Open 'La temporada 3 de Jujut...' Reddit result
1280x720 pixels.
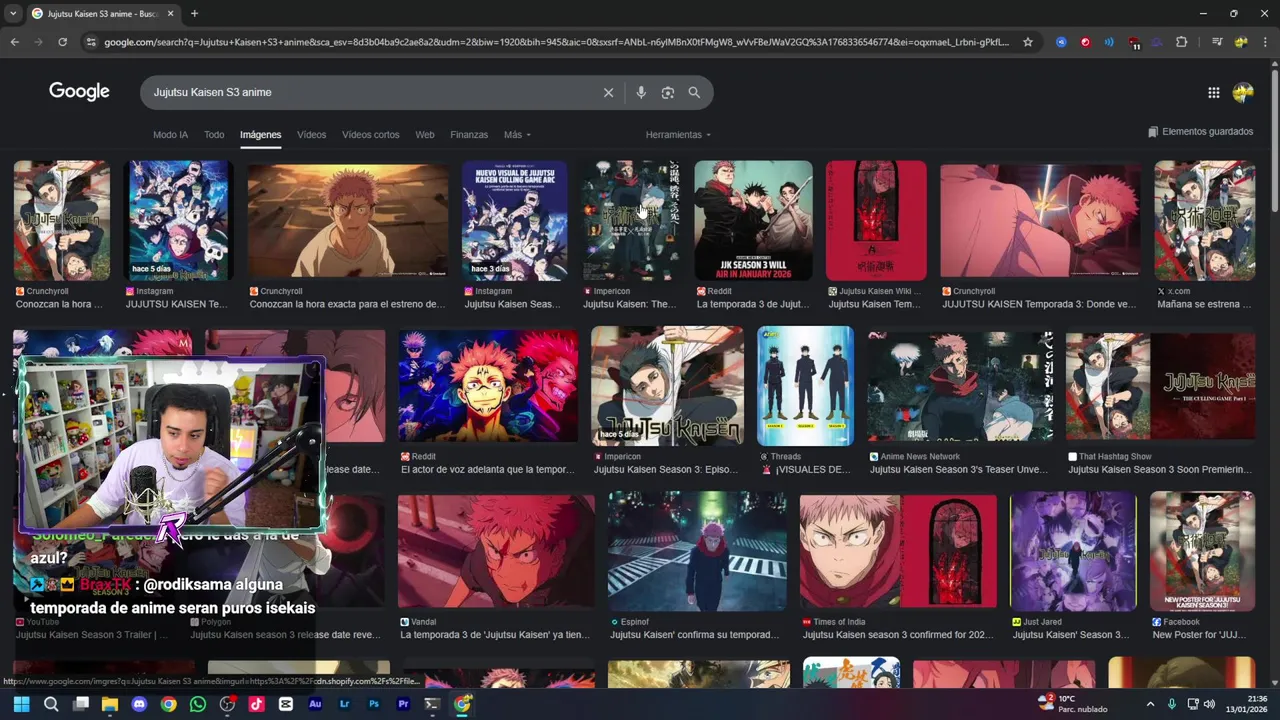pyautogui.click(x=753, y=304)
